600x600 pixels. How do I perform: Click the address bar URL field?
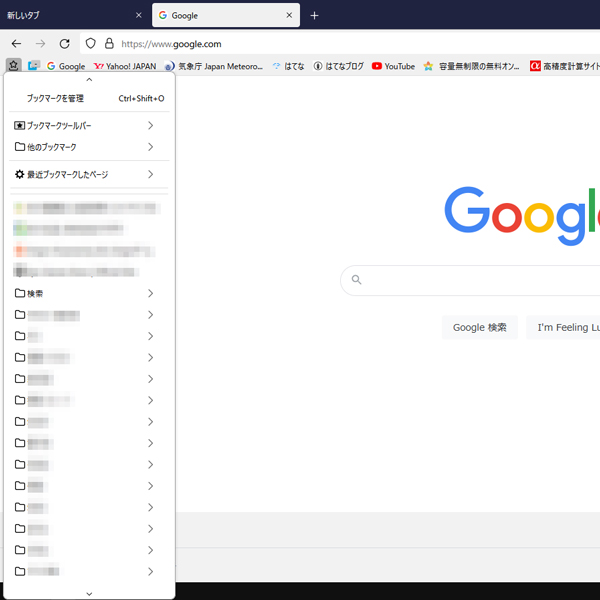pyautogui.click(x=340, y=44)
